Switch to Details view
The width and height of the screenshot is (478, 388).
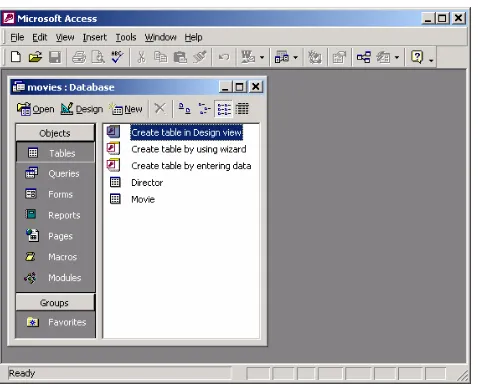[x=242, y=109]
